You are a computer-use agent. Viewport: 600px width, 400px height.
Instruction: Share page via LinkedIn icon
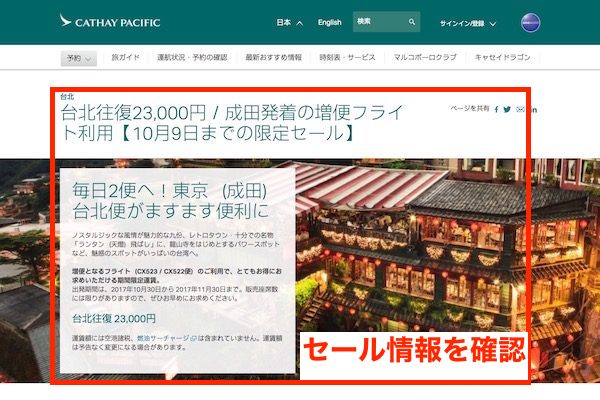tap(533, 110)
